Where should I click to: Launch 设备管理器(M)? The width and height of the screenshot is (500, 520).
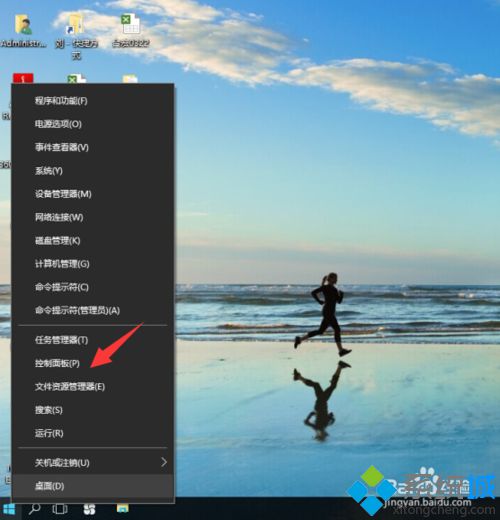tap(93, 194)
